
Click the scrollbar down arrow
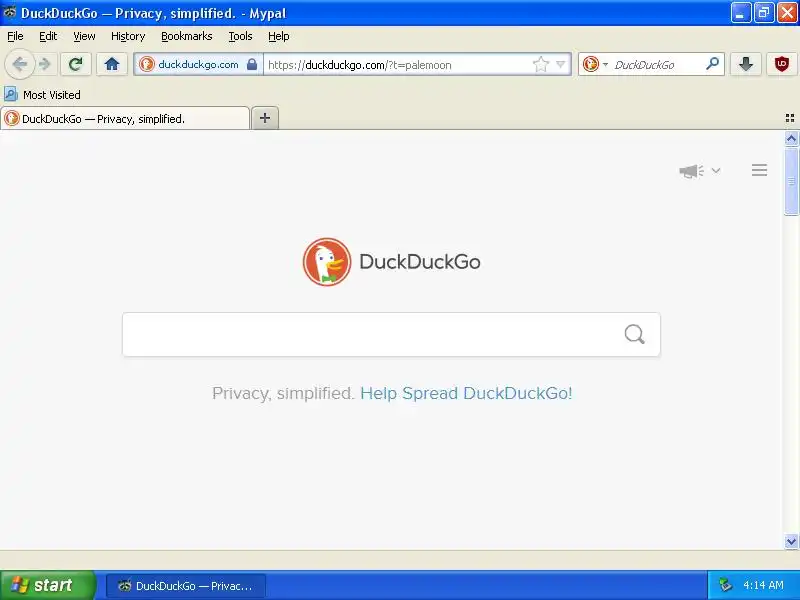tap(791, 541)
